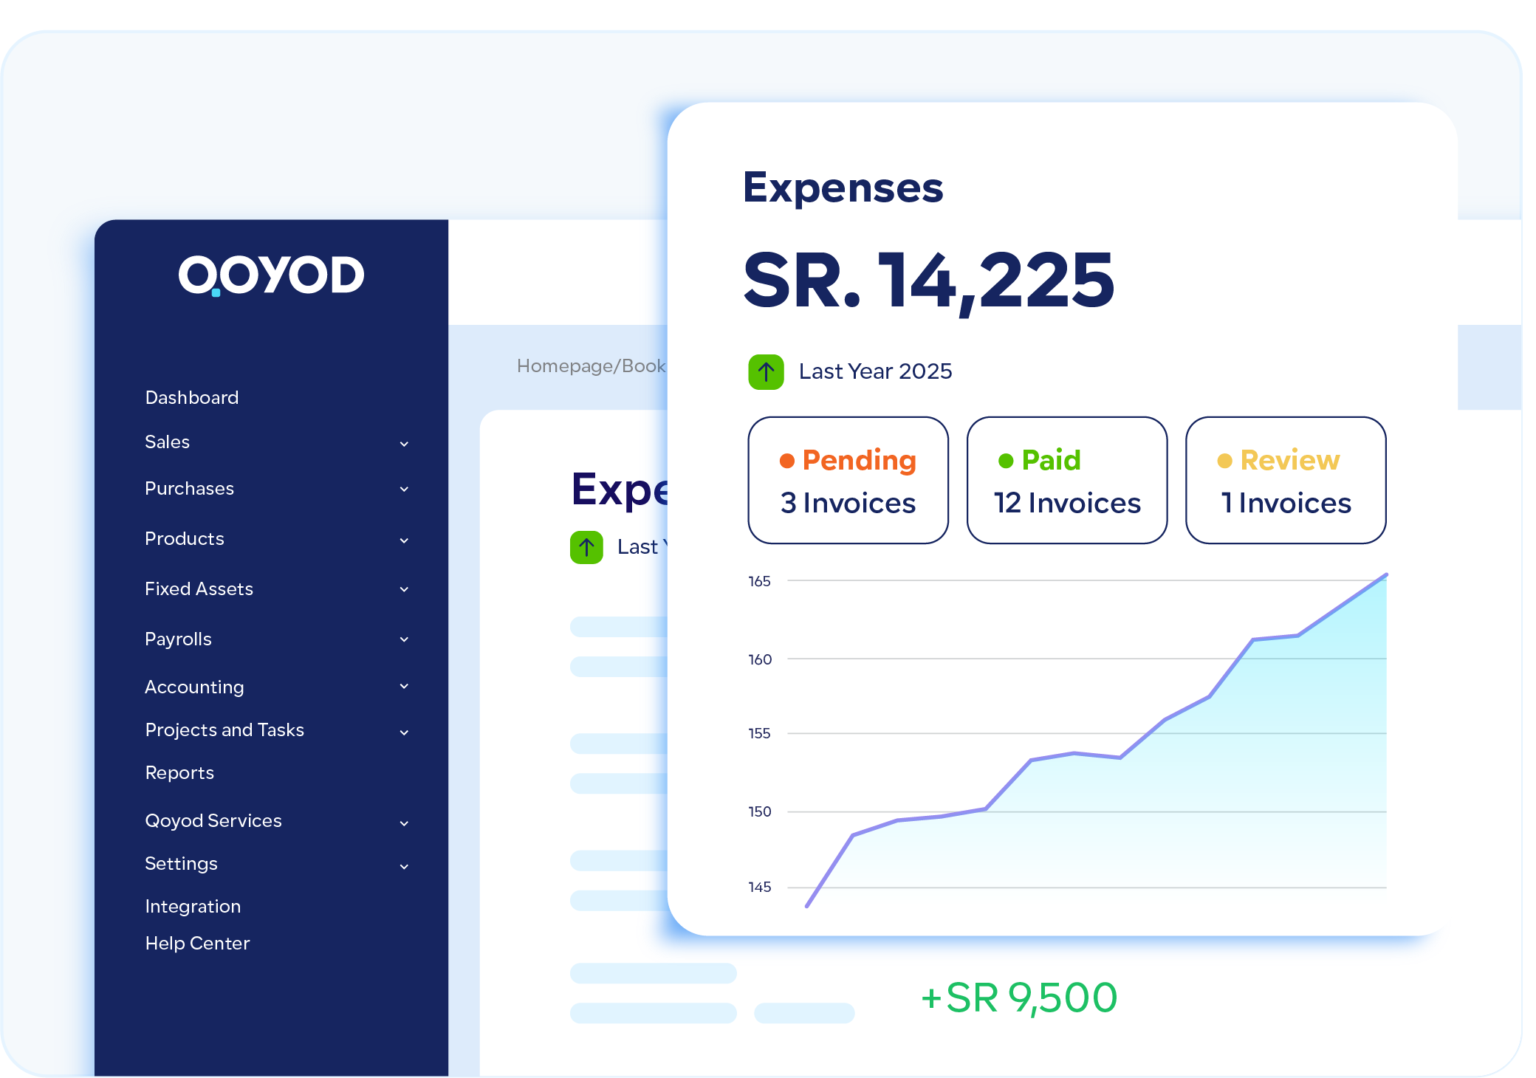Click the green Paid status dot
The image size is (1536, 1078).
pyautogui.click(x=1006, y=461)
